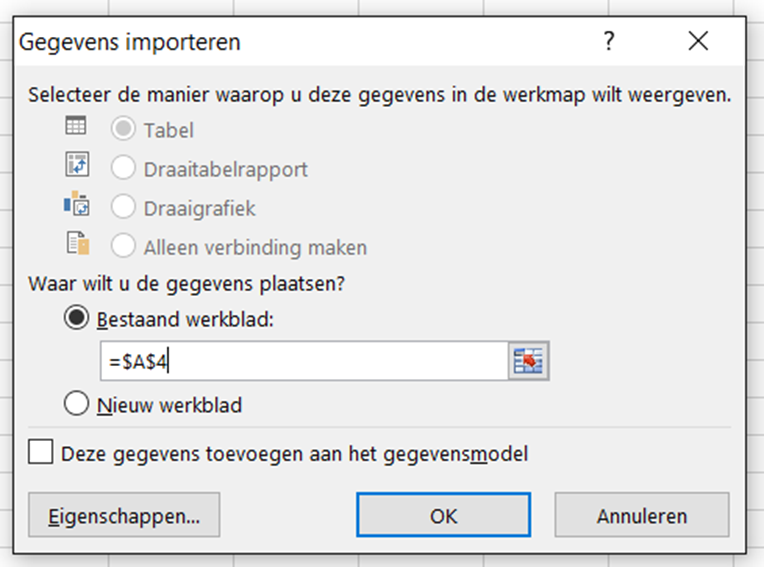Close the Gegevens importeren dialog
This screenshot has height=567, width=764.
tap(698, 41)
